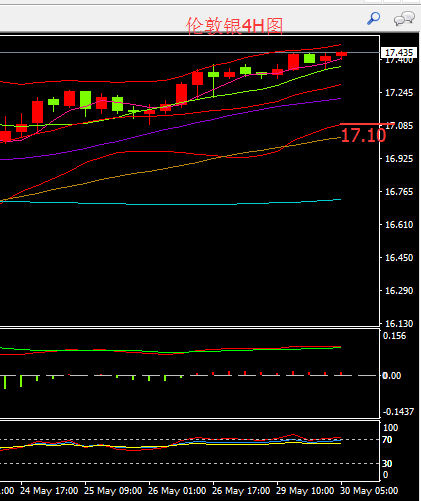Click the 17.245 price axis label
Screen dimensions: 421x501
(399, 93)
